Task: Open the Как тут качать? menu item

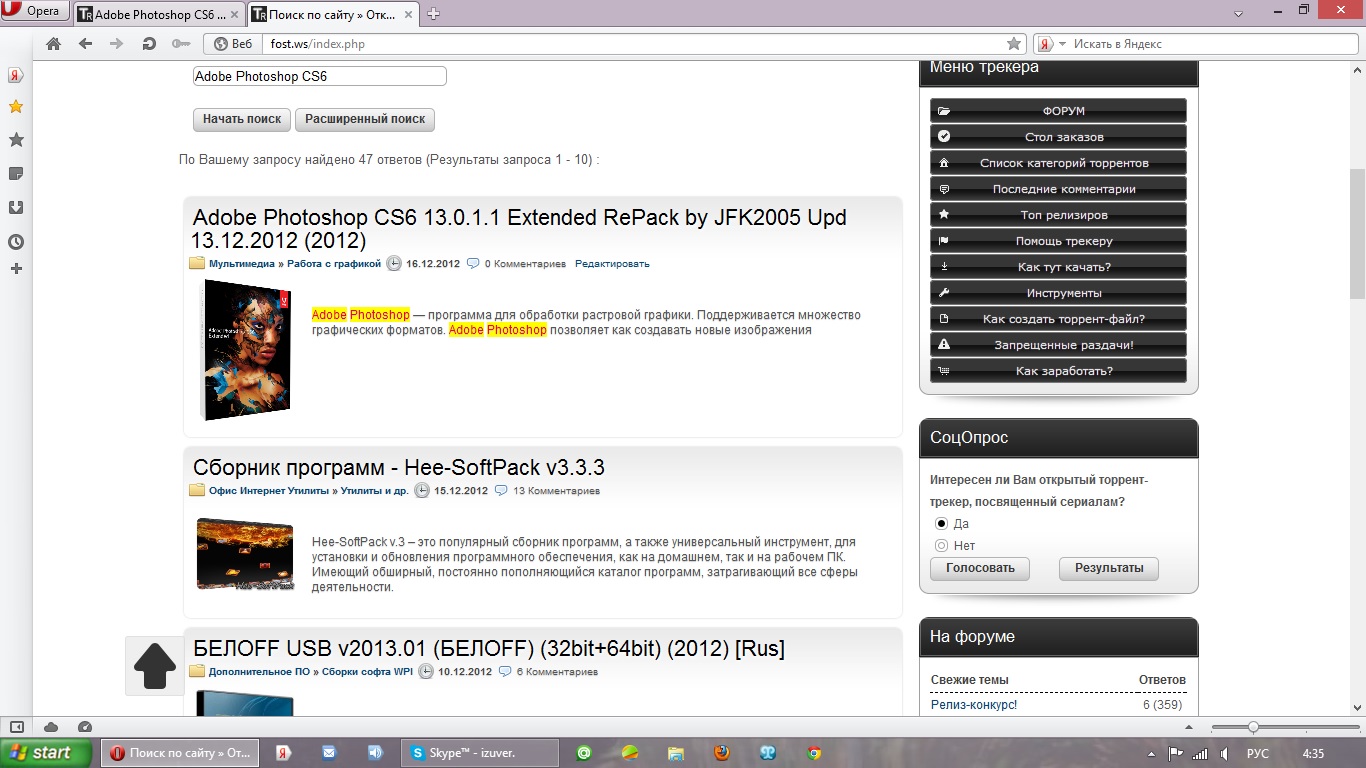Action: 1058,267
